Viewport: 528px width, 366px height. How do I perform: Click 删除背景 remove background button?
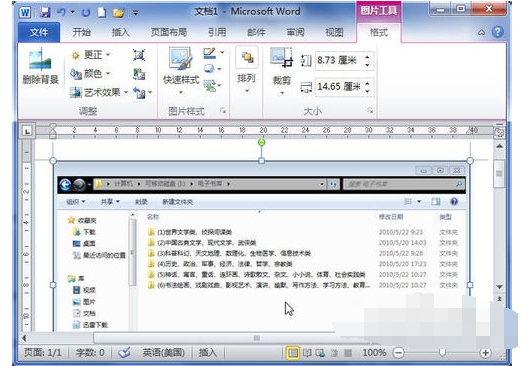(40, 67)
